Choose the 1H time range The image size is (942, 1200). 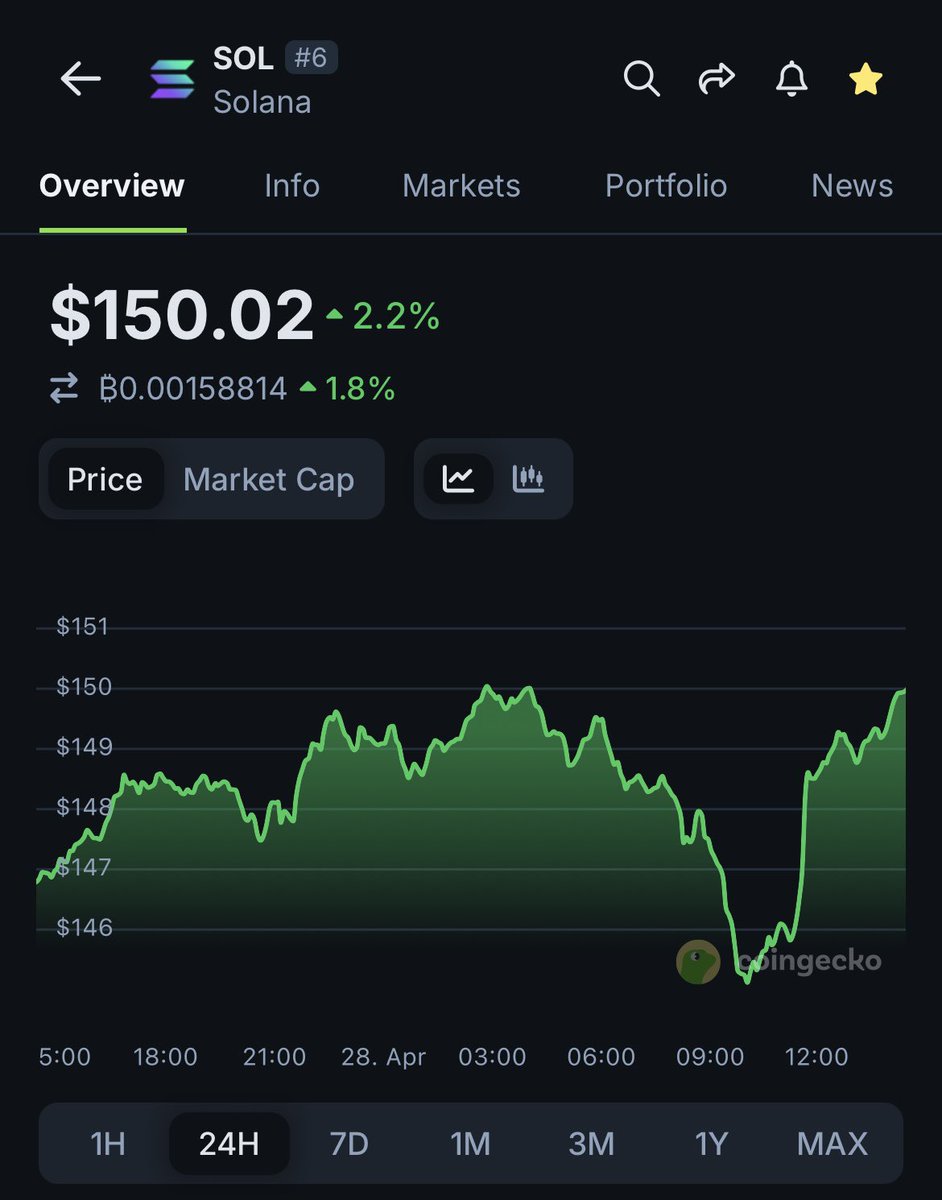(108, 1144)
